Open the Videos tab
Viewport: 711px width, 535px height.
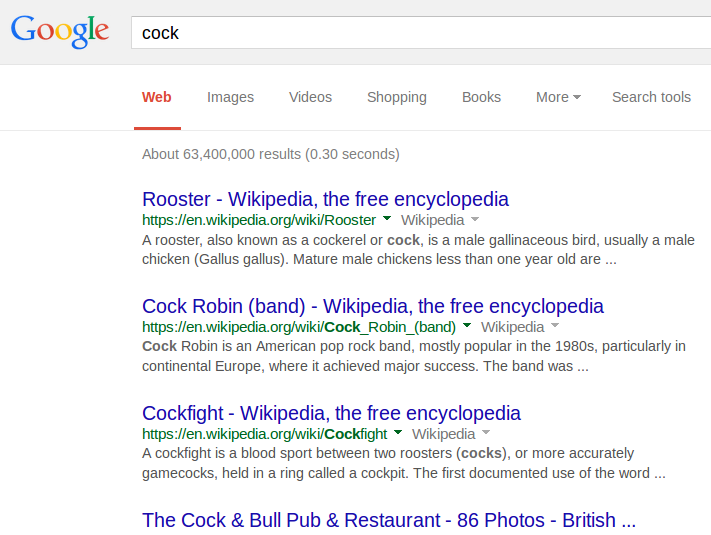click(310, 97)
